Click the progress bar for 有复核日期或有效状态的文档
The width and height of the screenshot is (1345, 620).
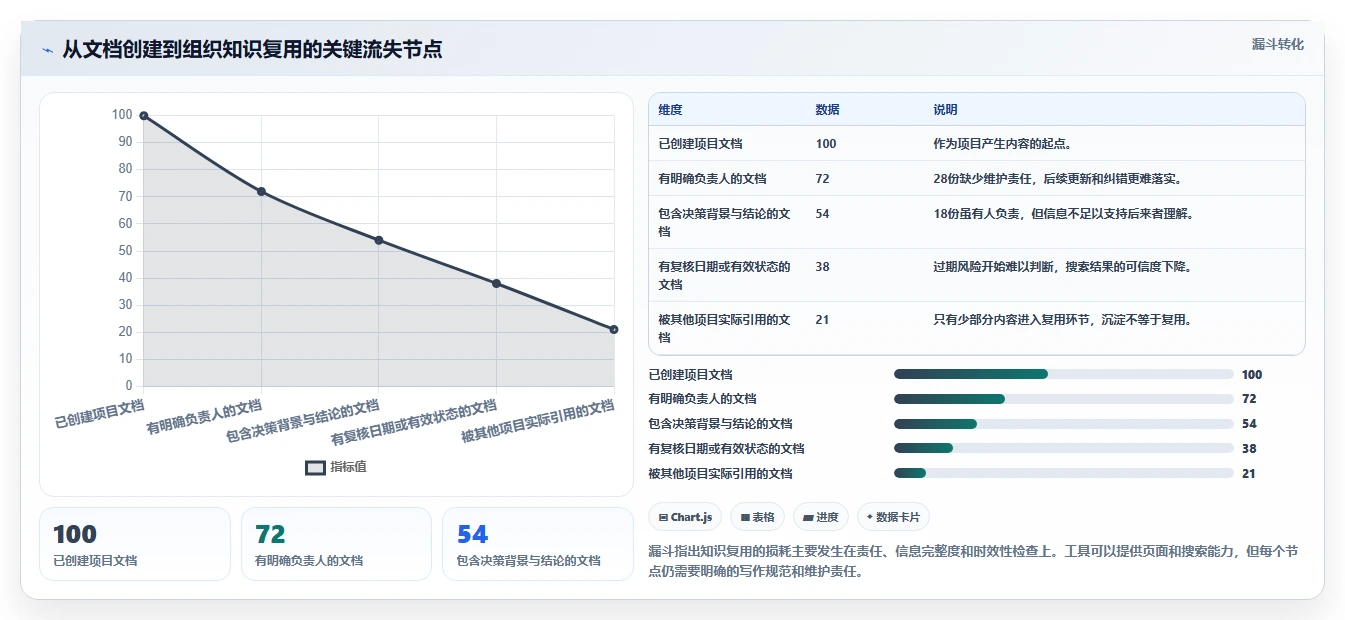click(1064, 449)
